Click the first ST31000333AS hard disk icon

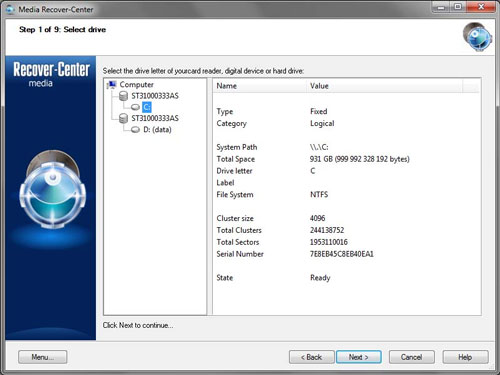coord(123,96)
